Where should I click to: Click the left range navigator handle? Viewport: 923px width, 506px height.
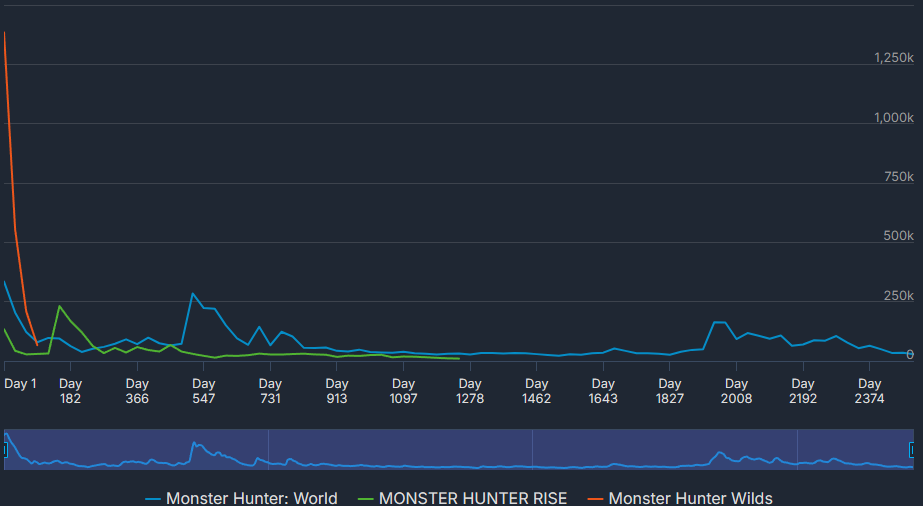pos(4,450)
